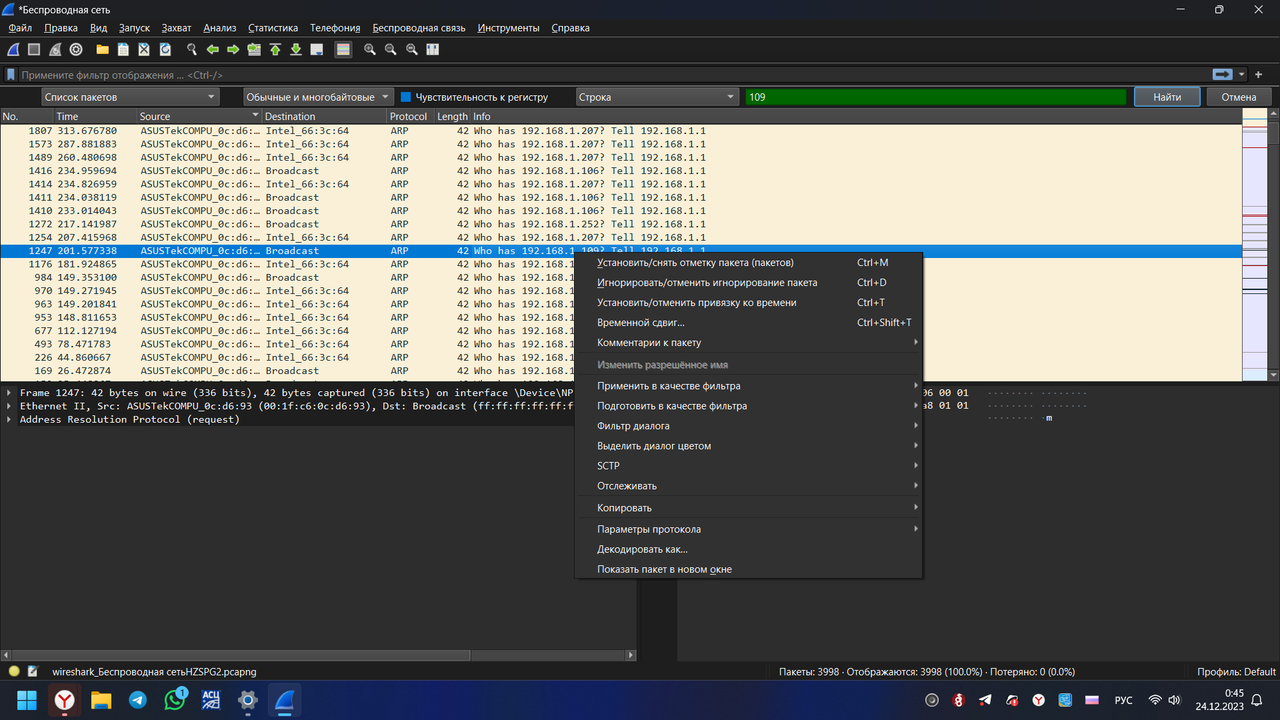Zoom in on the packet list text
The height and width of the screenshot is (720, 1280).
pyautogui.click(x=370, y=49)
